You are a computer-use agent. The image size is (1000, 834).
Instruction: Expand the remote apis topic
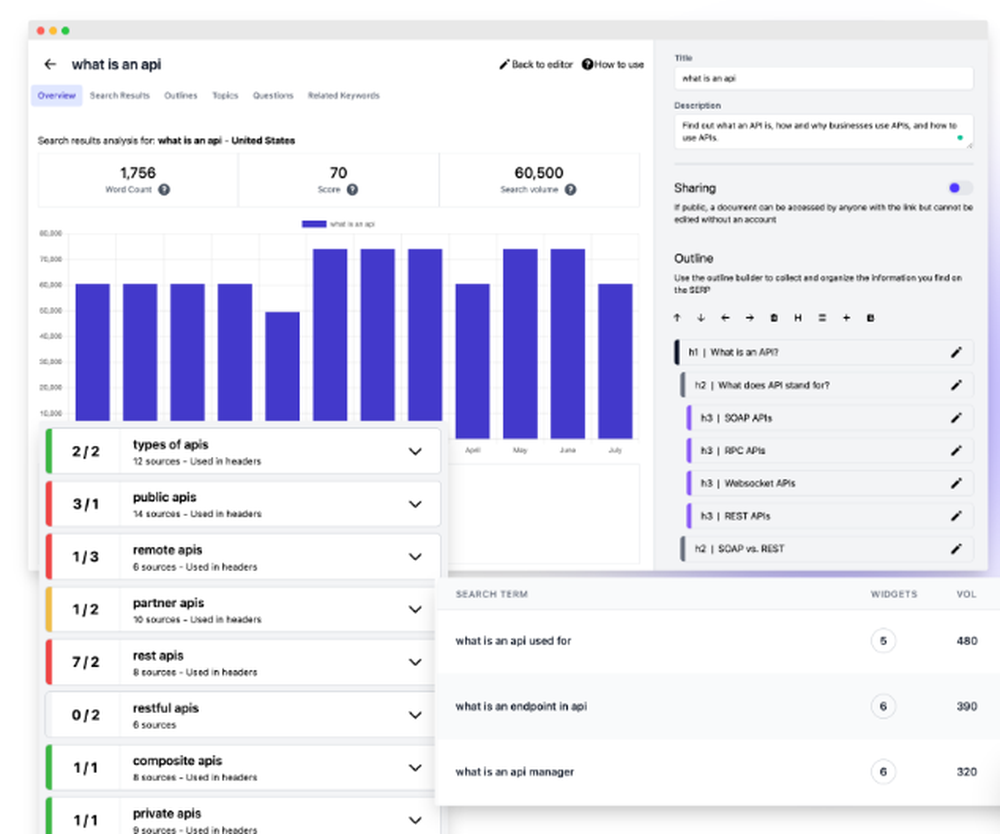click(x=415, y=557)
